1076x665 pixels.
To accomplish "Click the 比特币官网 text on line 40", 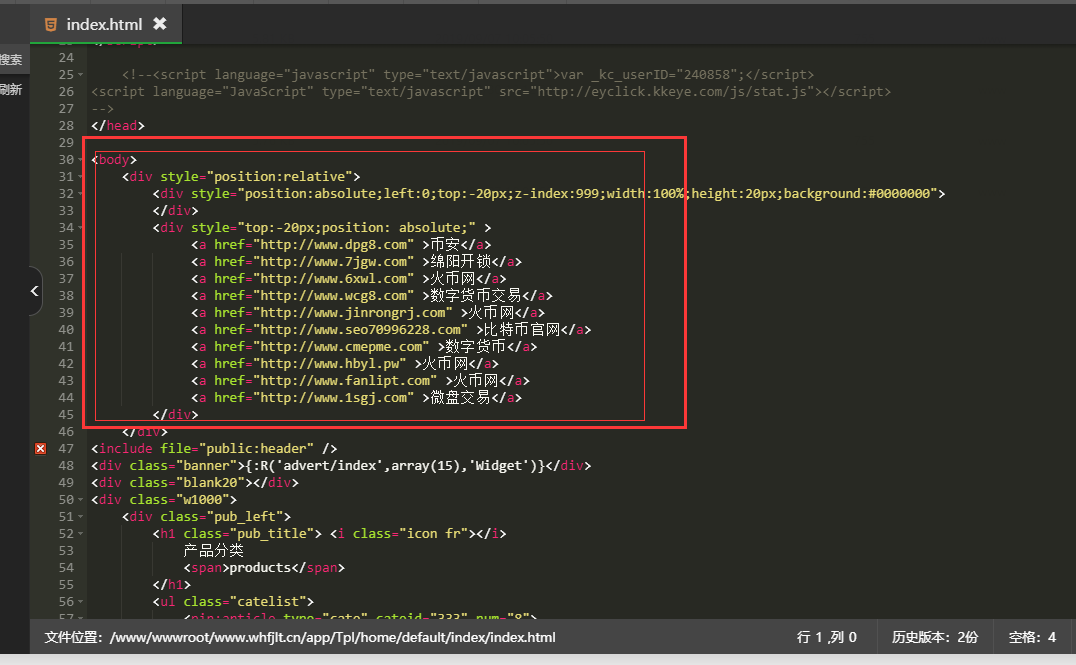I will (x=522, y=329).
